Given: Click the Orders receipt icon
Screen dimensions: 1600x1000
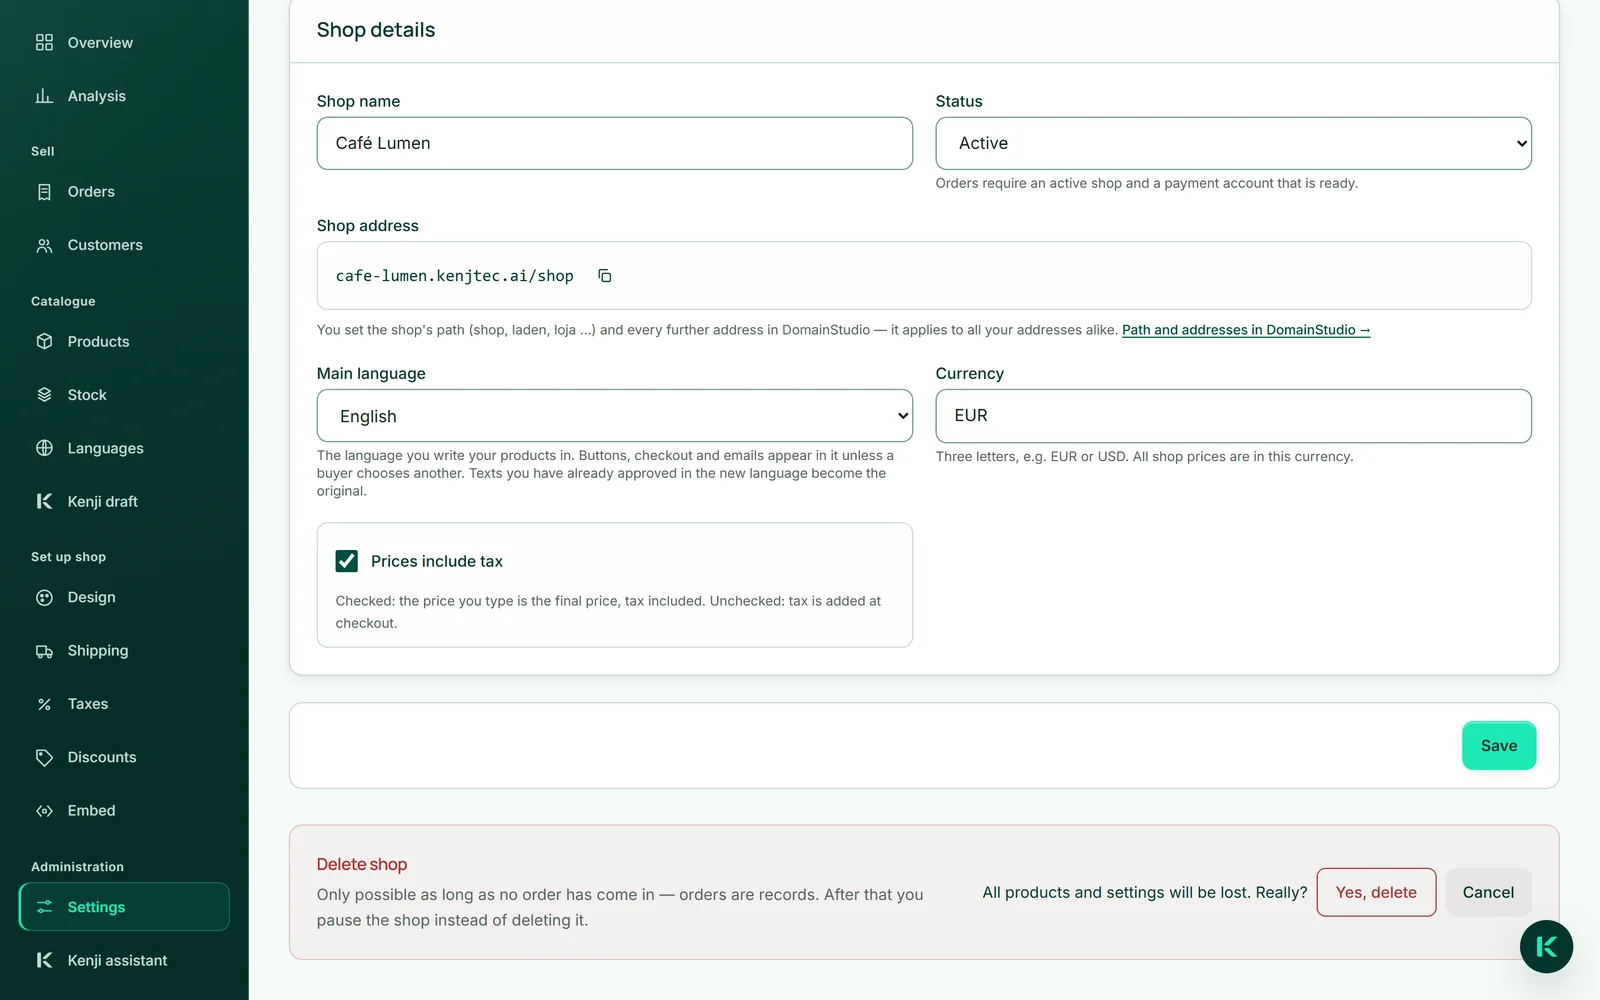Looking at the screenshot, I should pyautogui.click(x=44, y=192).
